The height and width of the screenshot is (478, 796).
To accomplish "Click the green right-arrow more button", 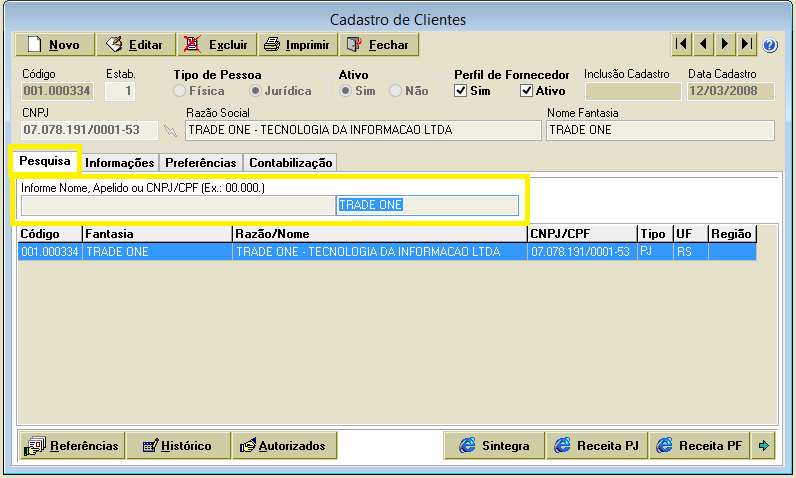I will pos(764,446).
